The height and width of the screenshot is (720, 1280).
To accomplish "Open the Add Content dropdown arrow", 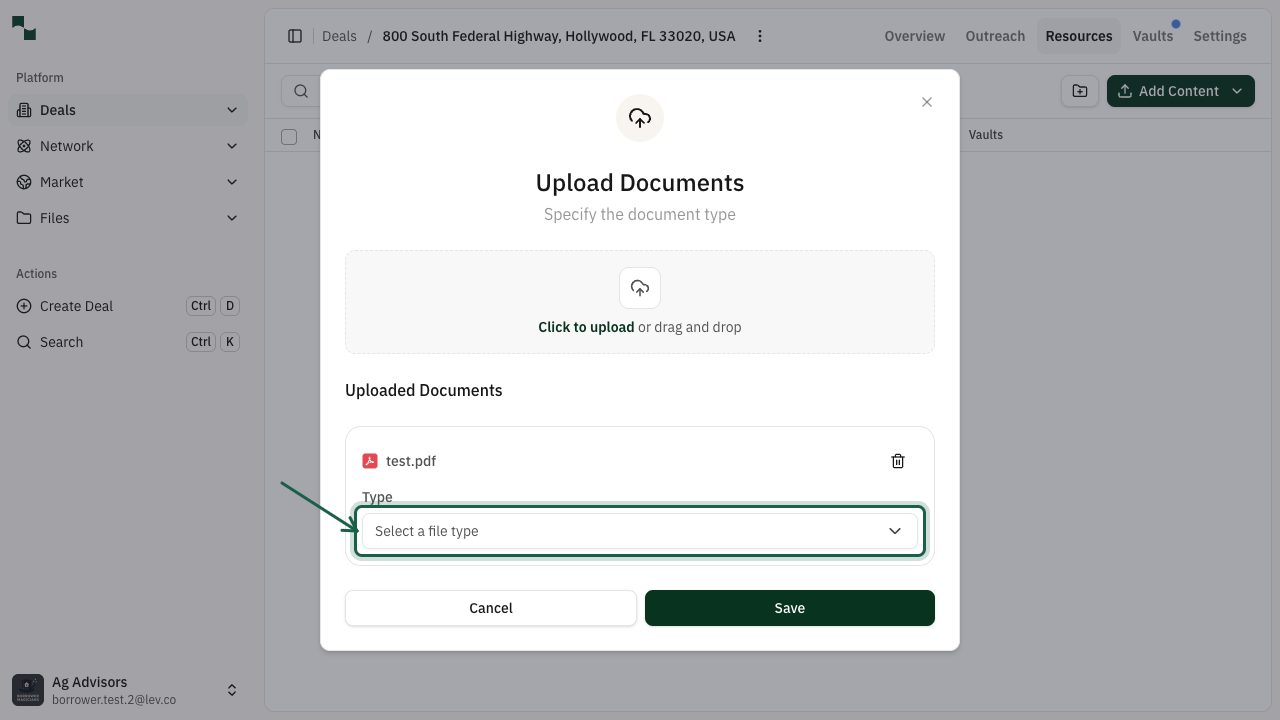I will coord(1237,91).
